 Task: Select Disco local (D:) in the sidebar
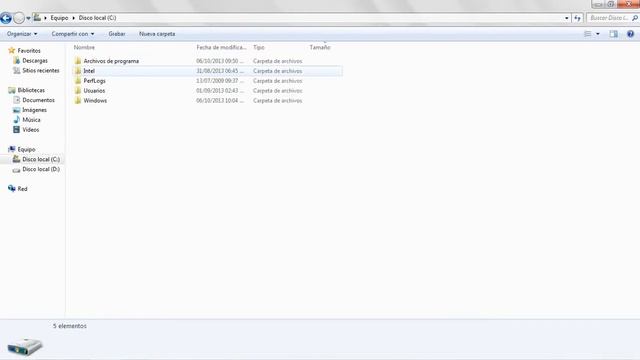[41, 169]
